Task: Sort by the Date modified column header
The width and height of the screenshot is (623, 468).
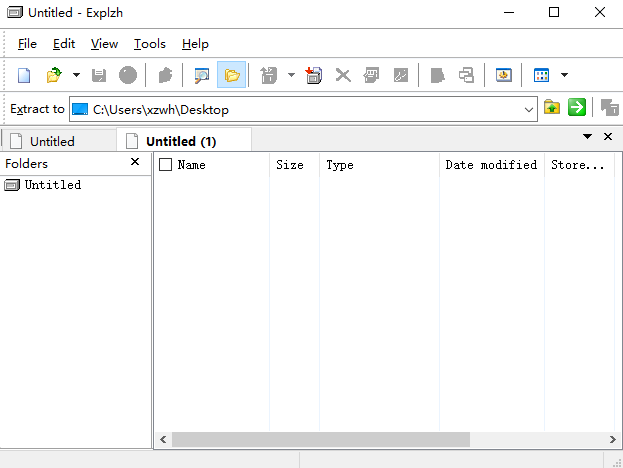Action: point(491,165)
